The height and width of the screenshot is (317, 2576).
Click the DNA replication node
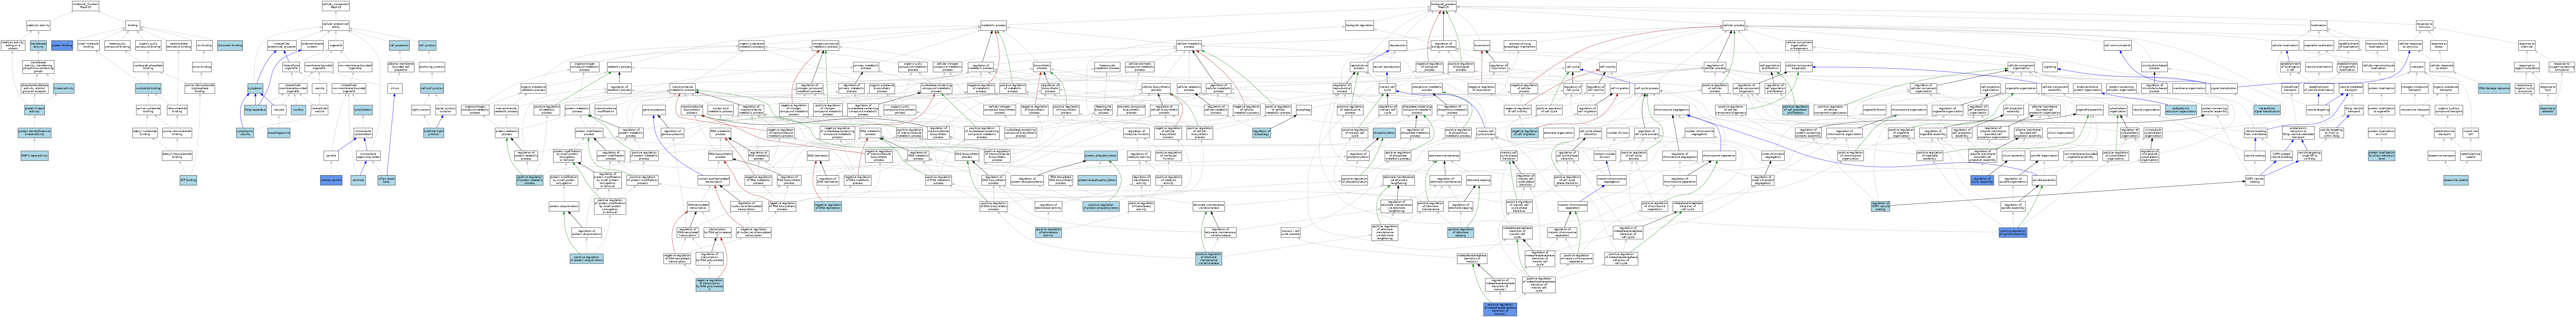tap(818, 155)
